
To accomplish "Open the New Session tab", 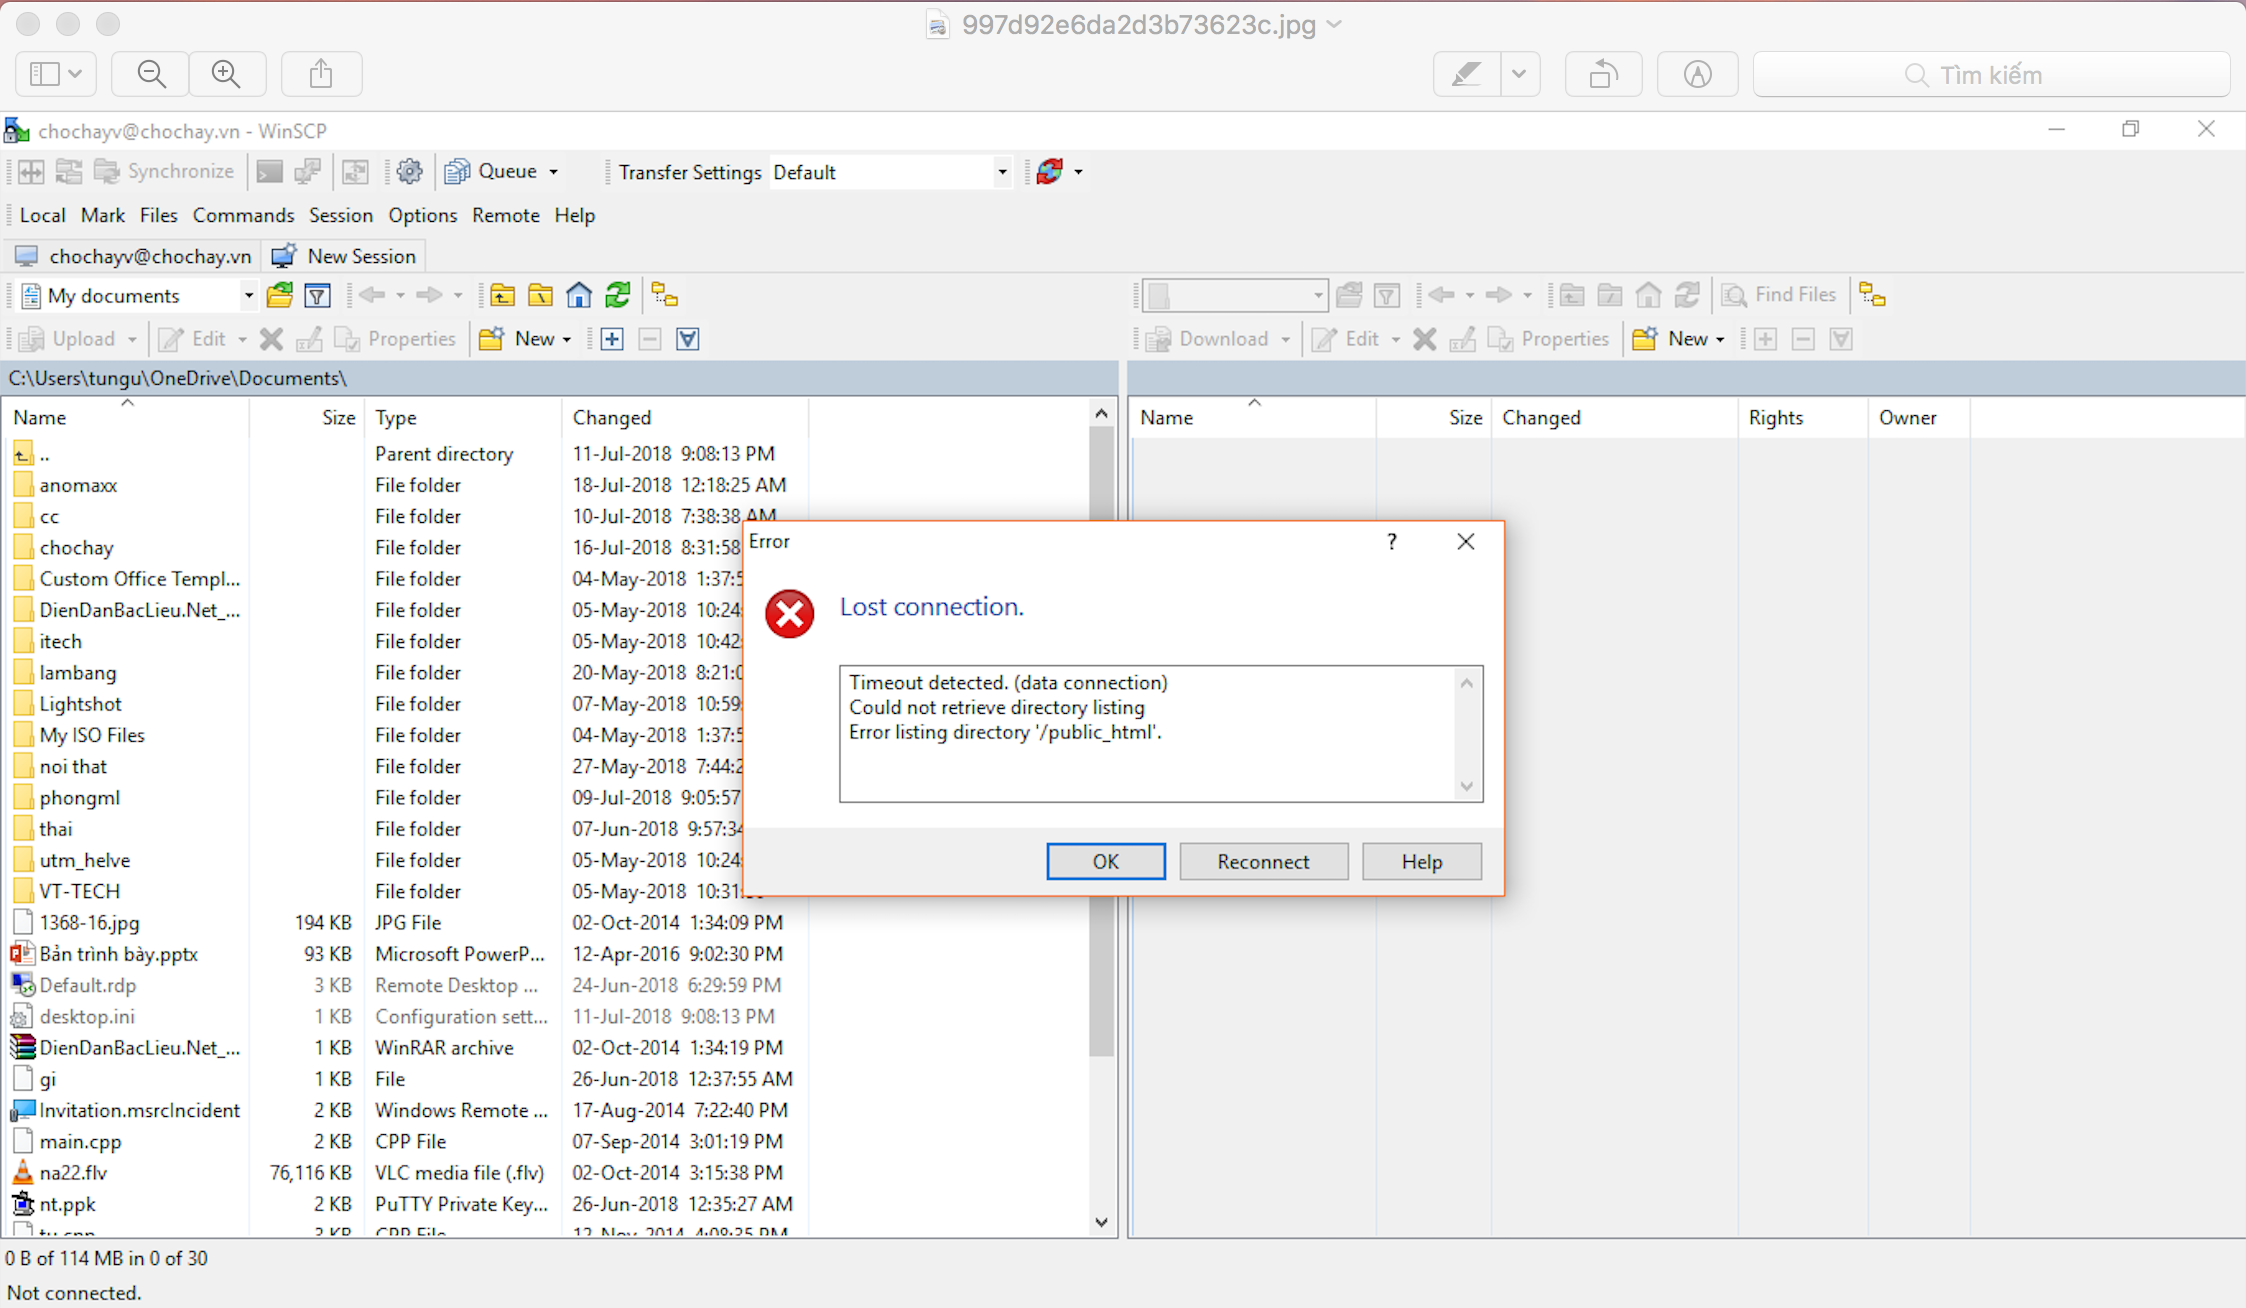I will (x=344, y=256).
